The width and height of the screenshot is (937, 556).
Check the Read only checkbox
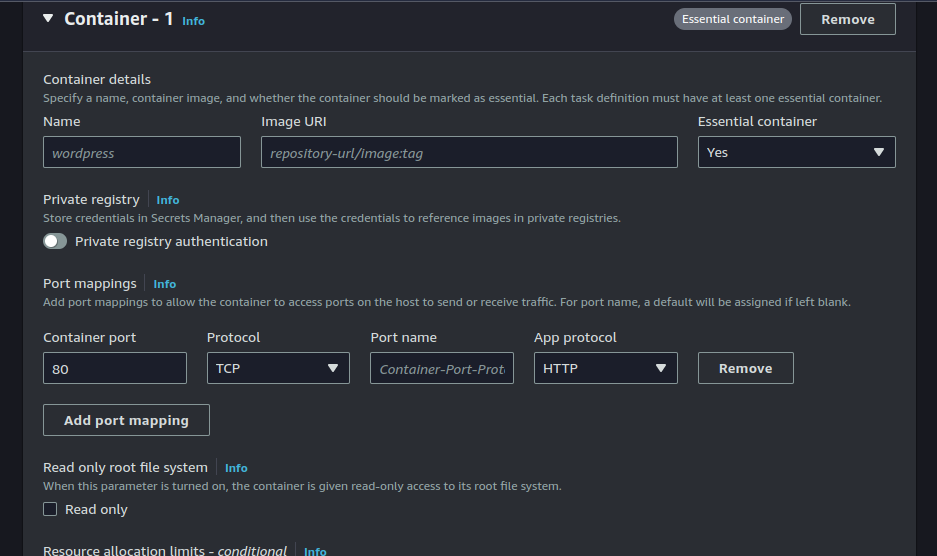point(50,510)
